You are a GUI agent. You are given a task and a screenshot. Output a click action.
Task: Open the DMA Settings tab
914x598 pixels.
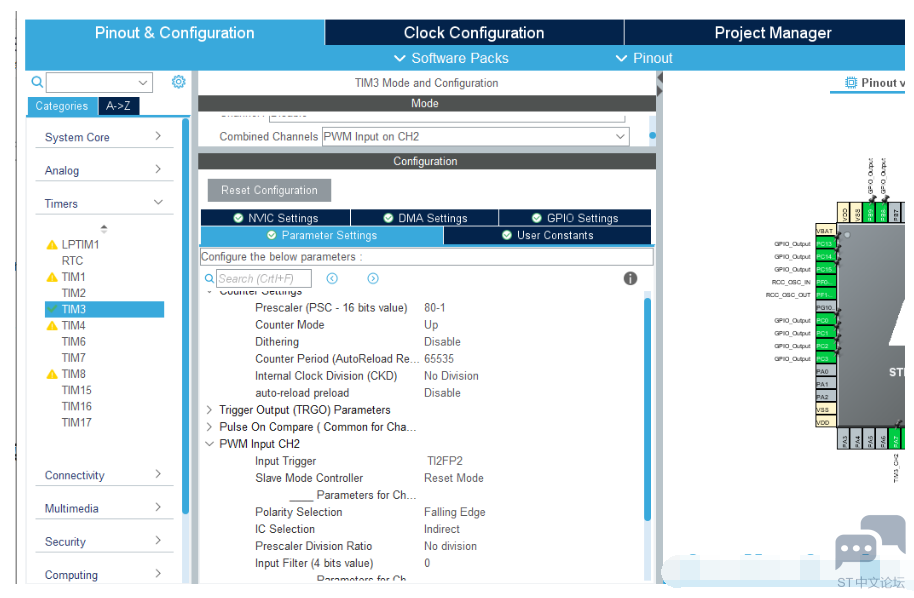[425, 218]
